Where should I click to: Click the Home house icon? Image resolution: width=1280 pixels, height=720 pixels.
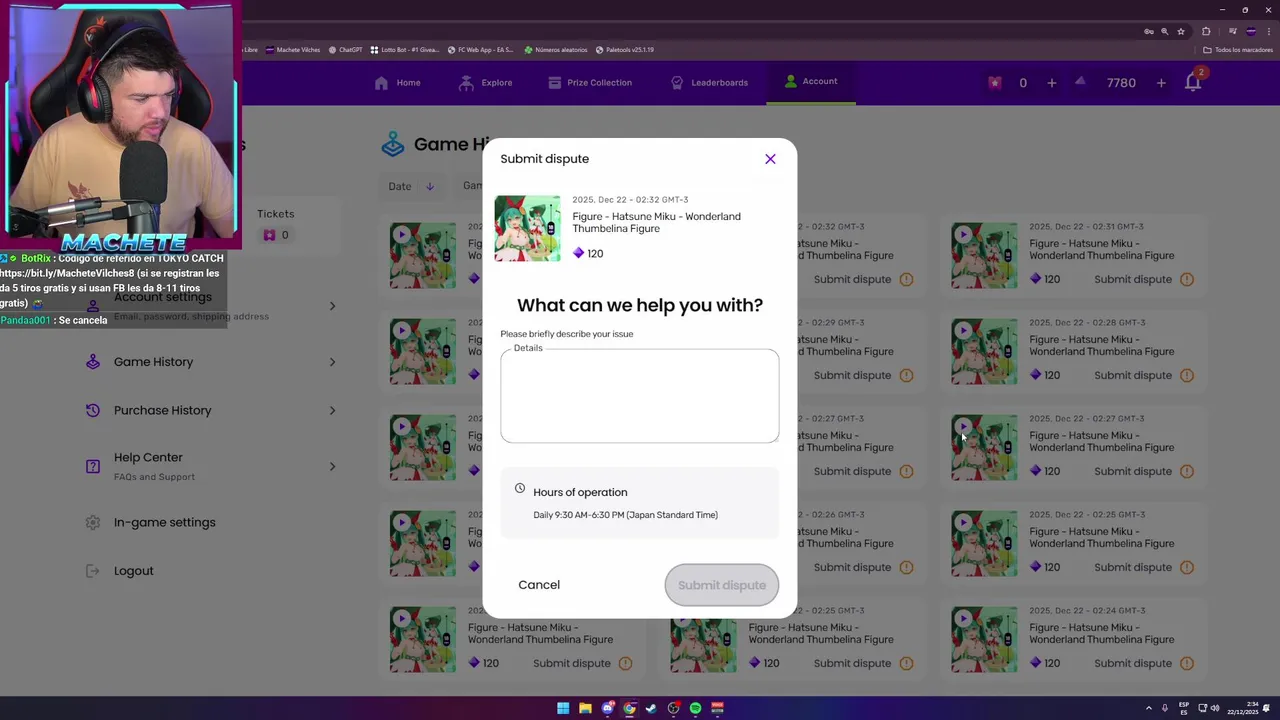(381, 83)
